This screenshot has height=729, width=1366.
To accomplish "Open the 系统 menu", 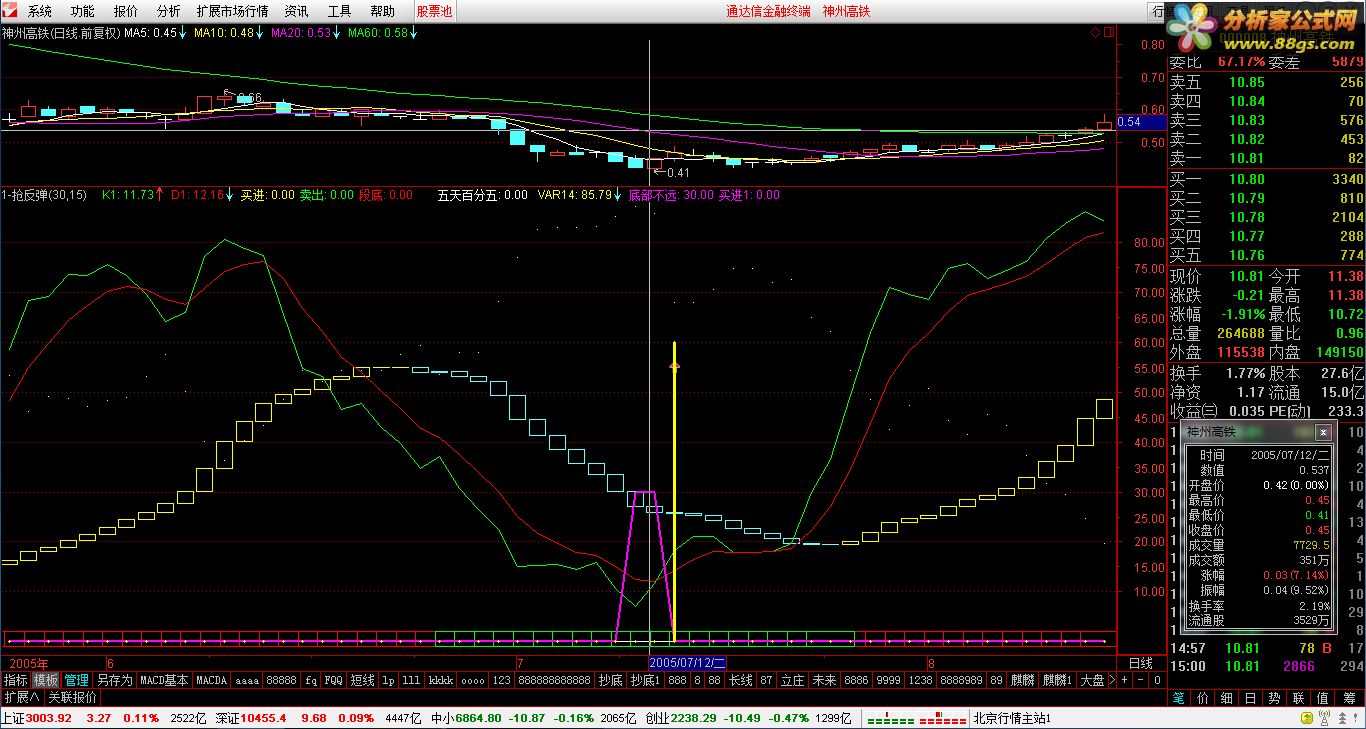I will (39, 11).
